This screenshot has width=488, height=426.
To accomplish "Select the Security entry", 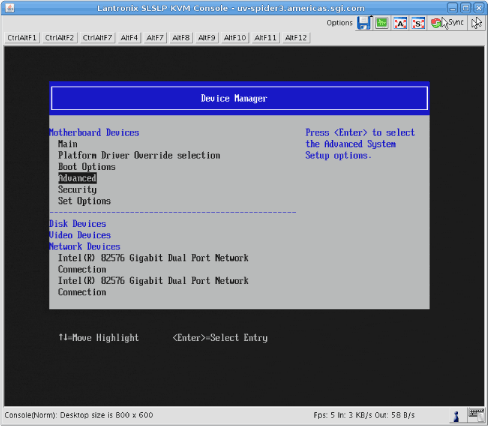I will pos(77,190).
